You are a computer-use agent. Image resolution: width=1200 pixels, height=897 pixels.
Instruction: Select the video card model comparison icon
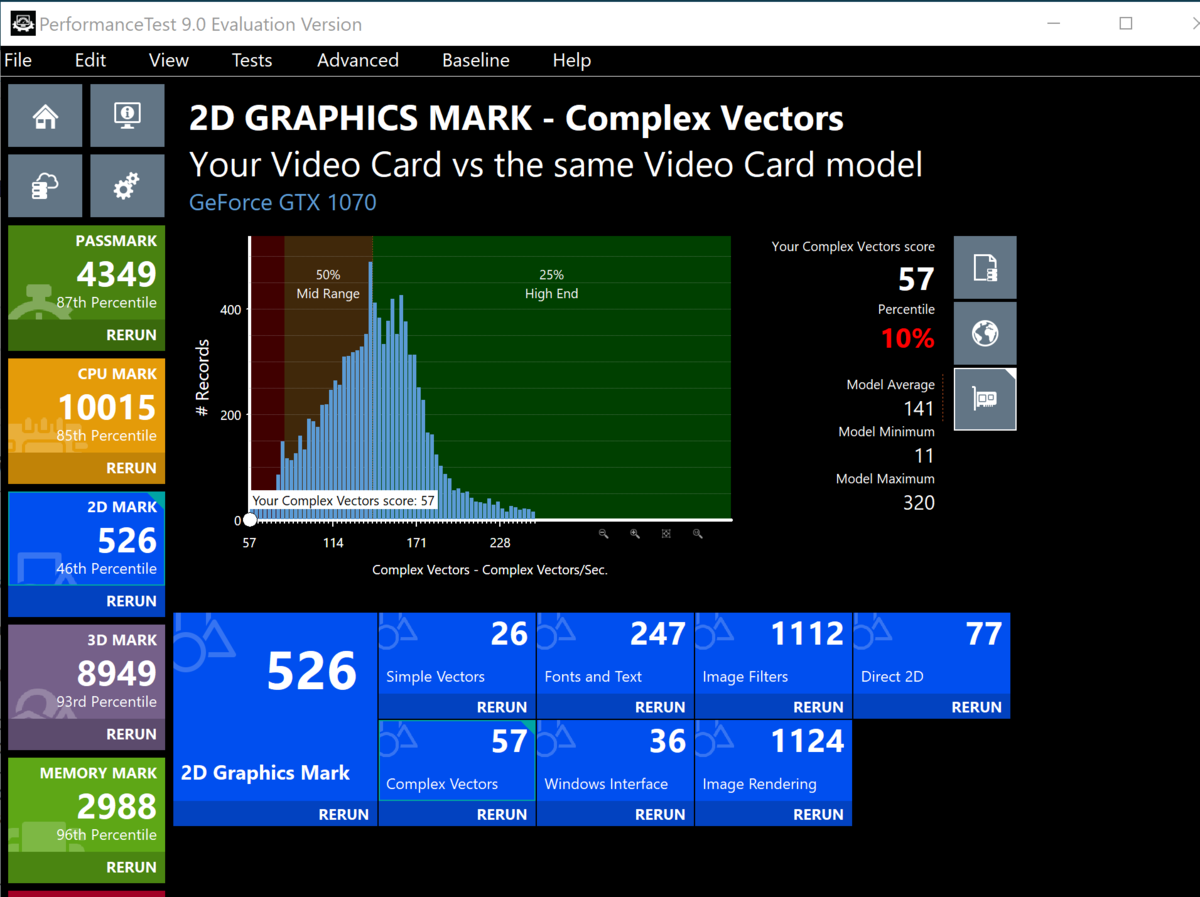click(985, 399)
